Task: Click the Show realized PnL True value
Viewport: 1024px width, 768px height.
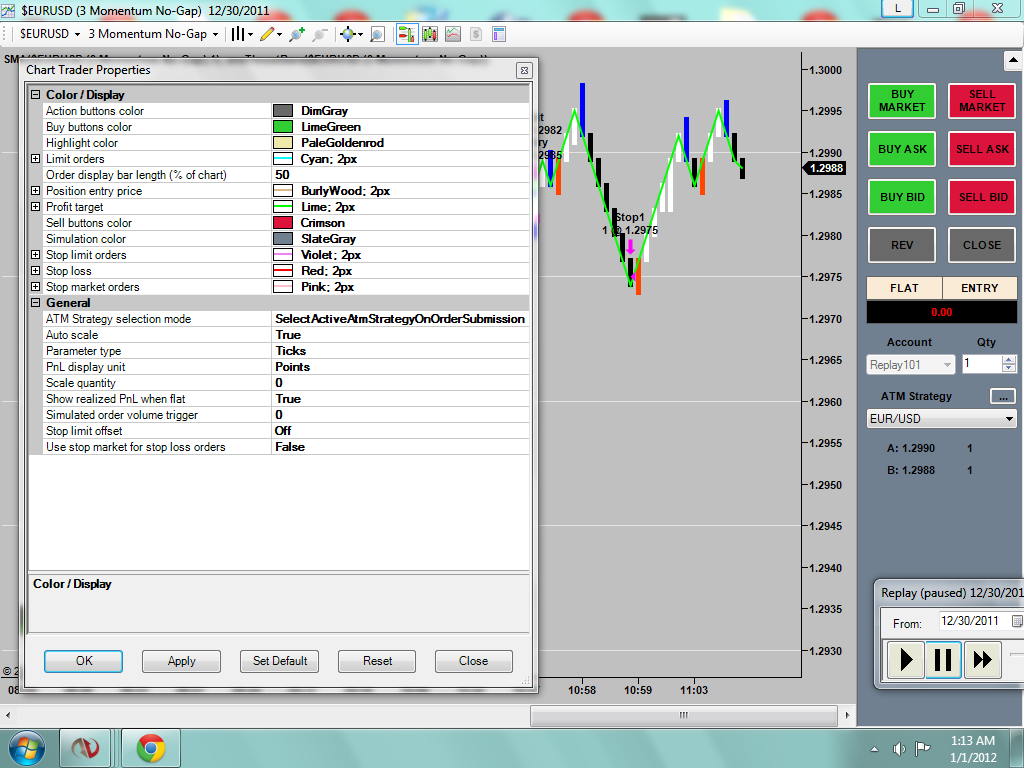Action: point(400,399)
